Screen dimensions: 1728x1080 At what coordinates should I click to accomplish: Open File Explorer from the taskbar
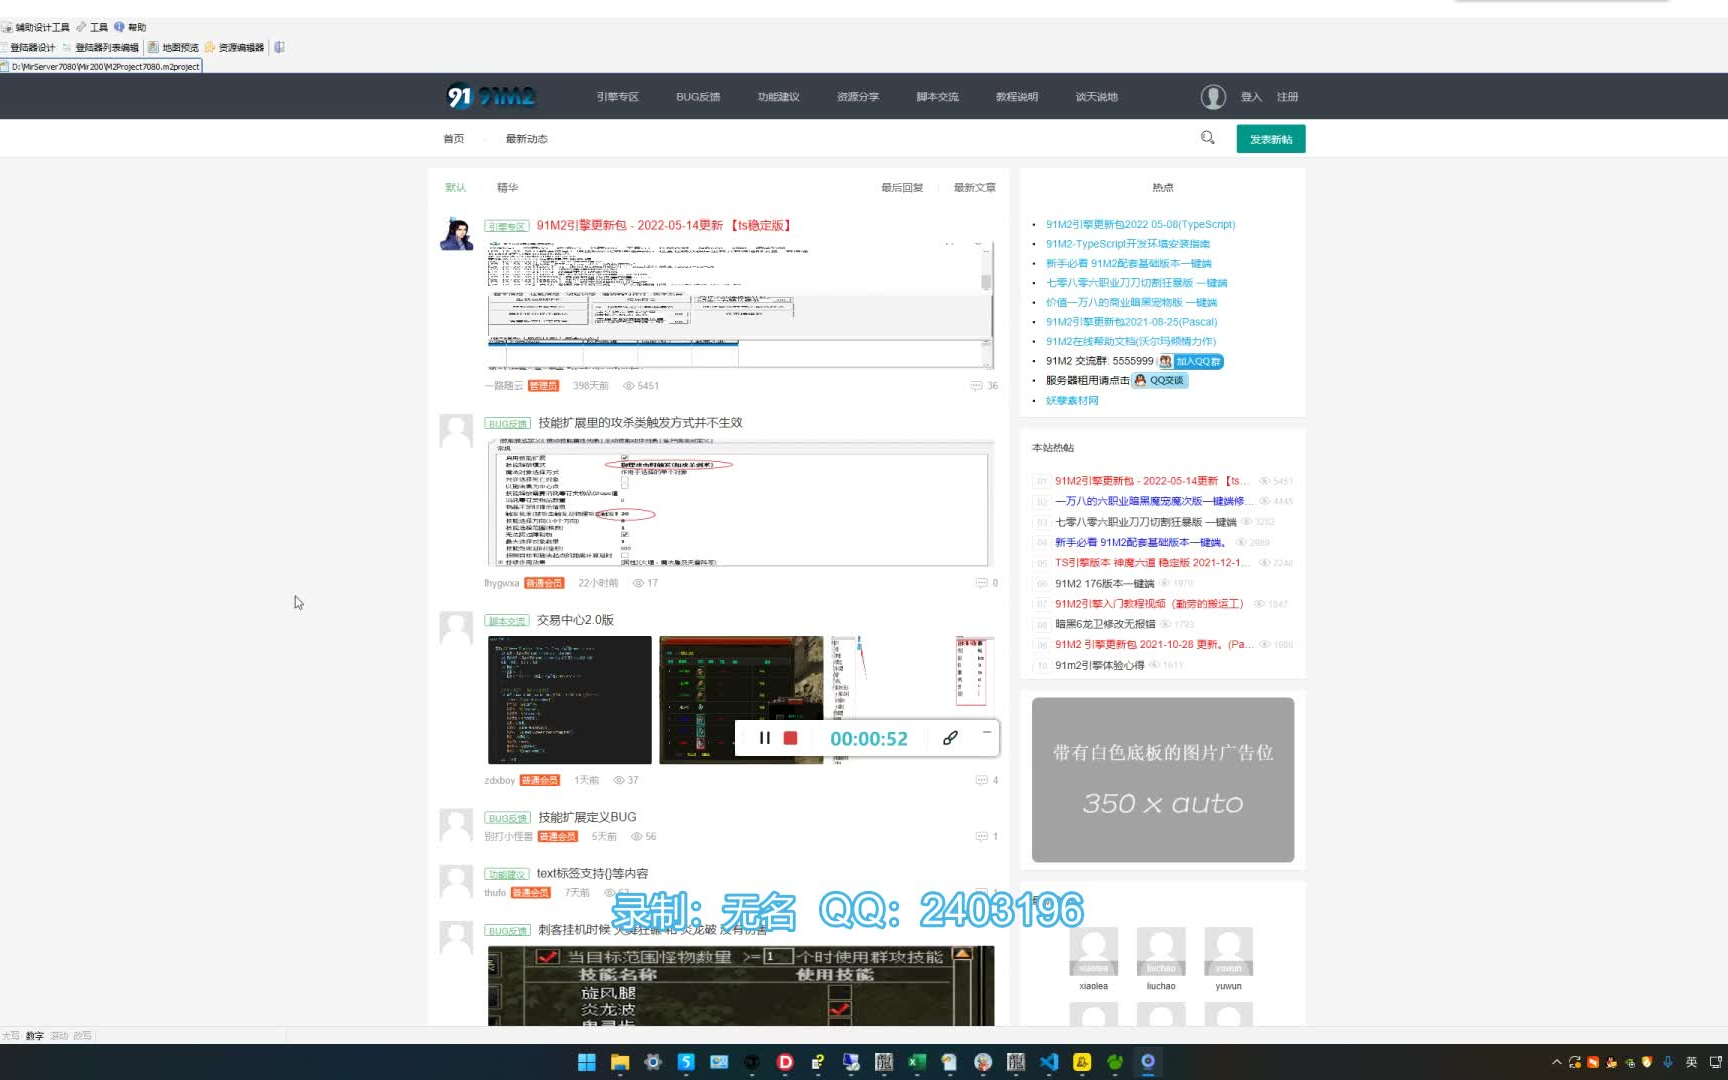[620, 1062]
